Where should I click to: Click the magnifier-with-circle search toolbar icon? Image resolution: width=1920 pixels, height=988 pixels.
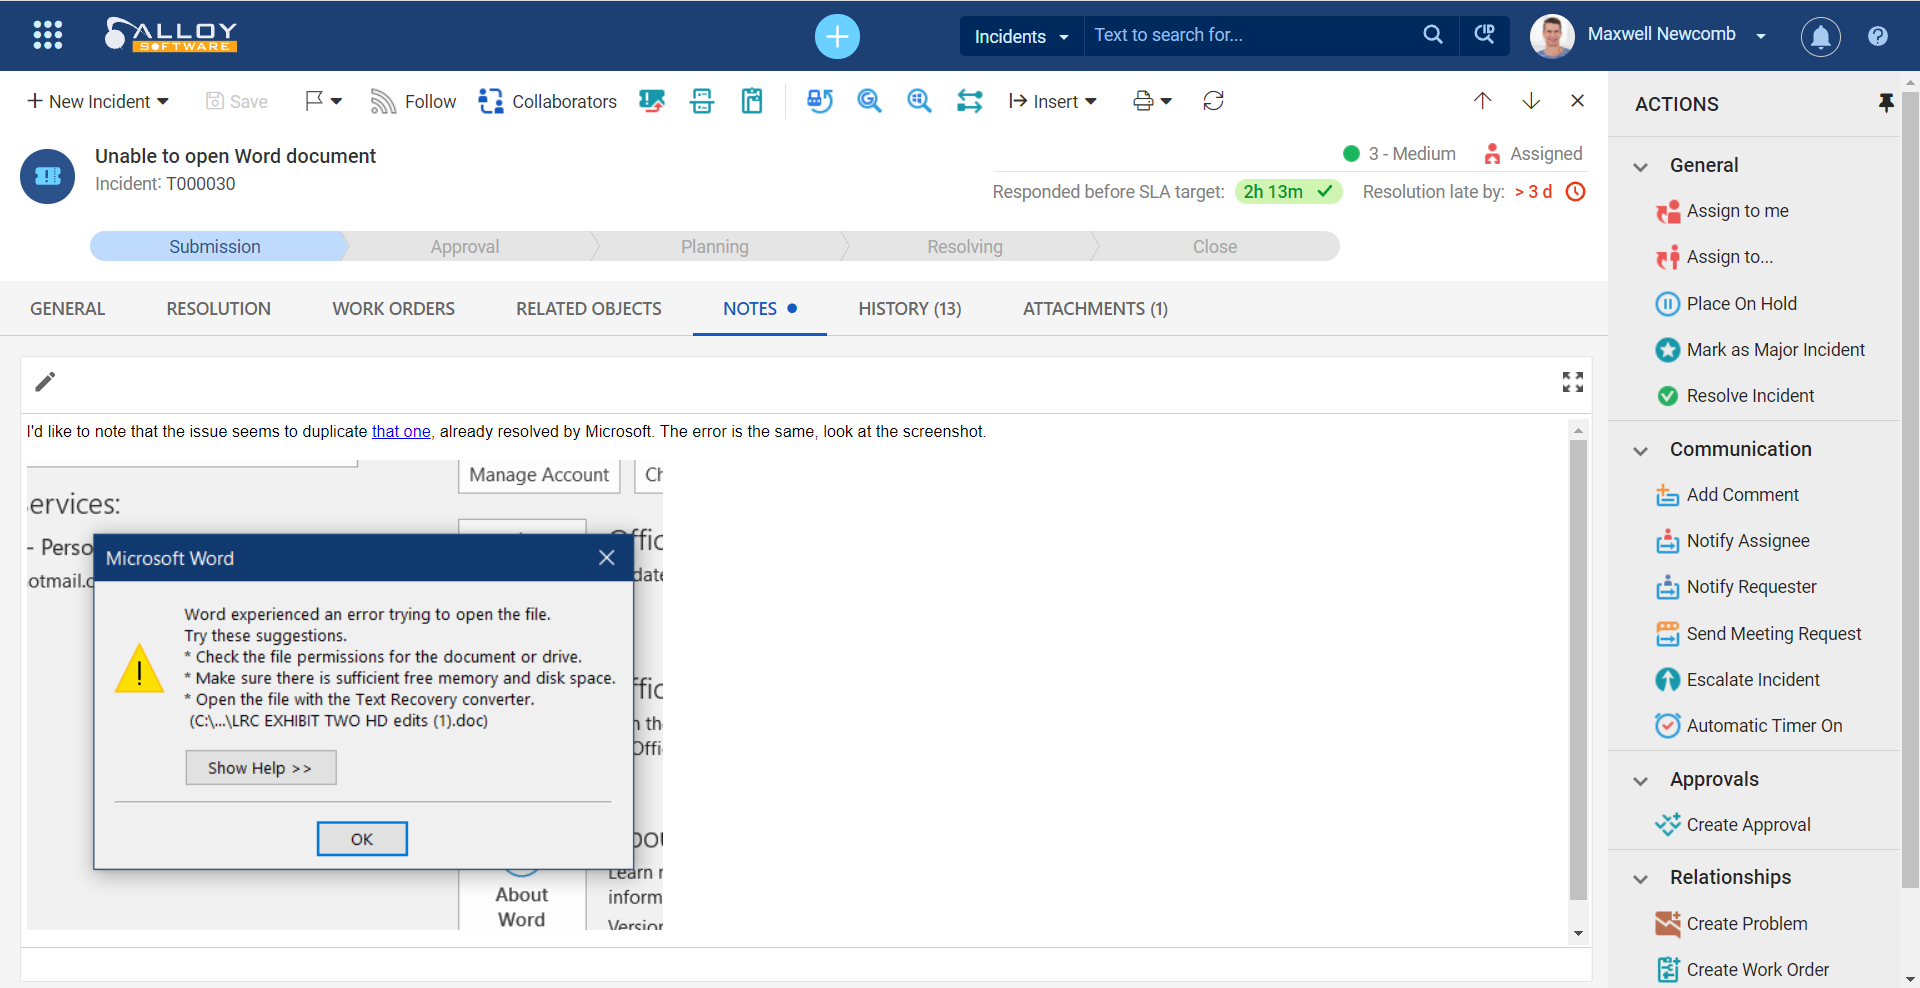tap(869, 101)
